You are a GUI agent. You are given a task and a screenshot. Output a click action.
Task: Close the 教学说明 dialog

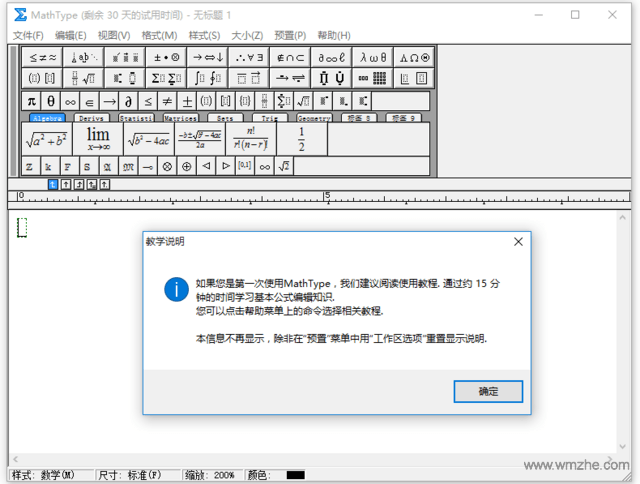[x=518, y=242]
